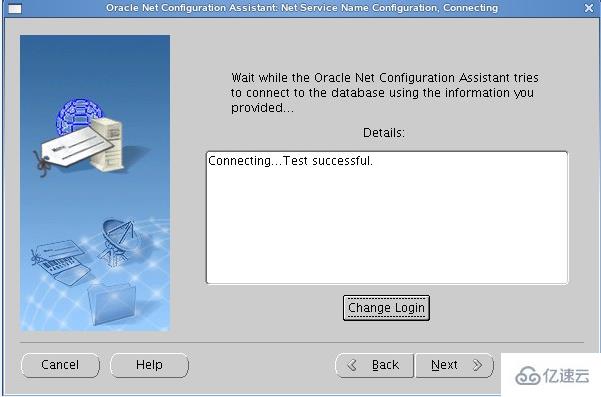Viewport: 601px width, 397px height.
Task: Return with the Back button
Action: click(x=374, y=365)
